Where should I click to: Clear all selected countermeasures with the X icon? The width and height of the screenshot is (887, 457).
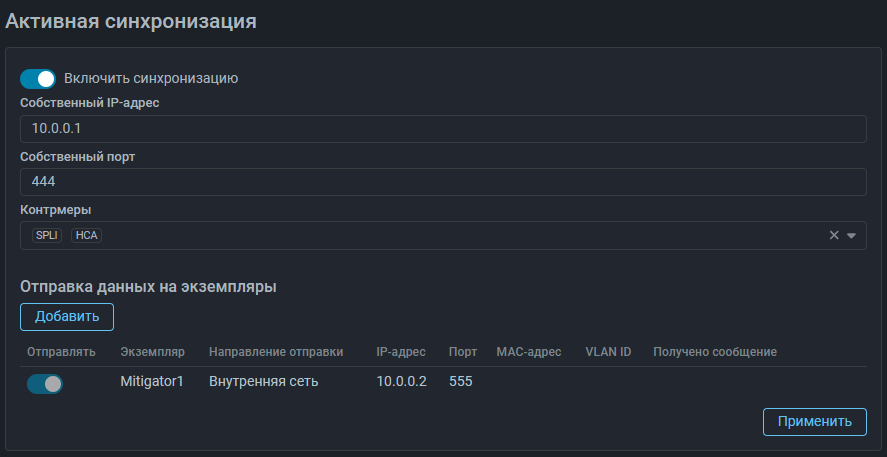tap(834, 236)
